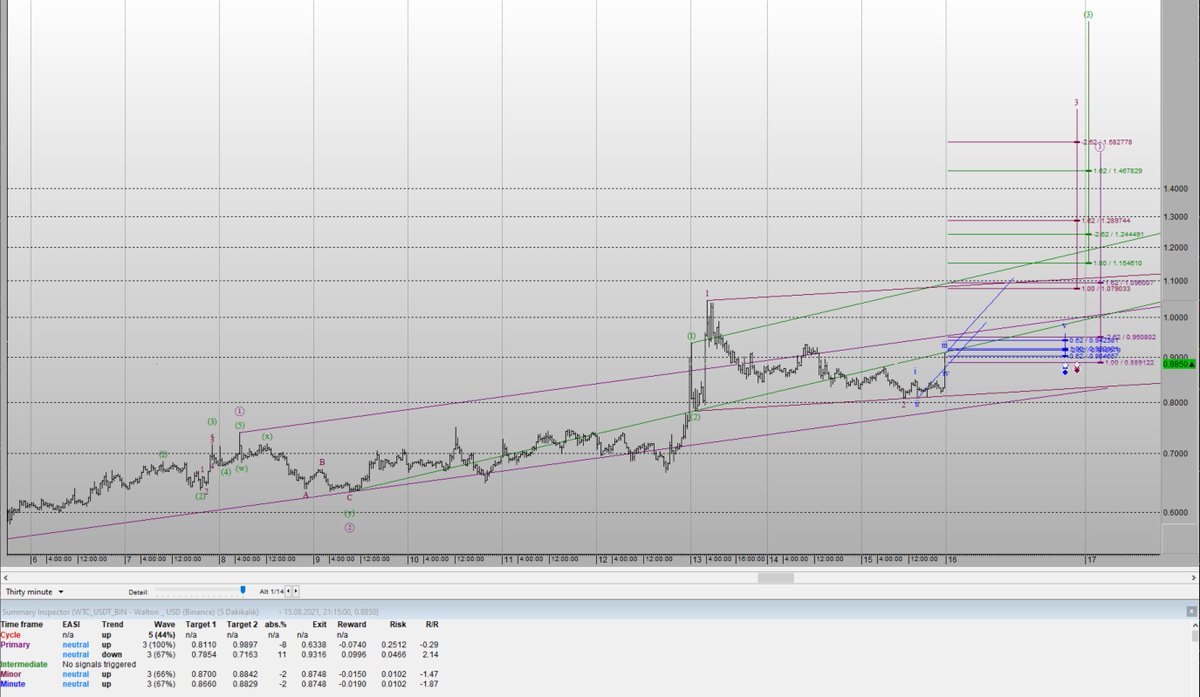Select Target 2 value 0.8829

[246, 685]
